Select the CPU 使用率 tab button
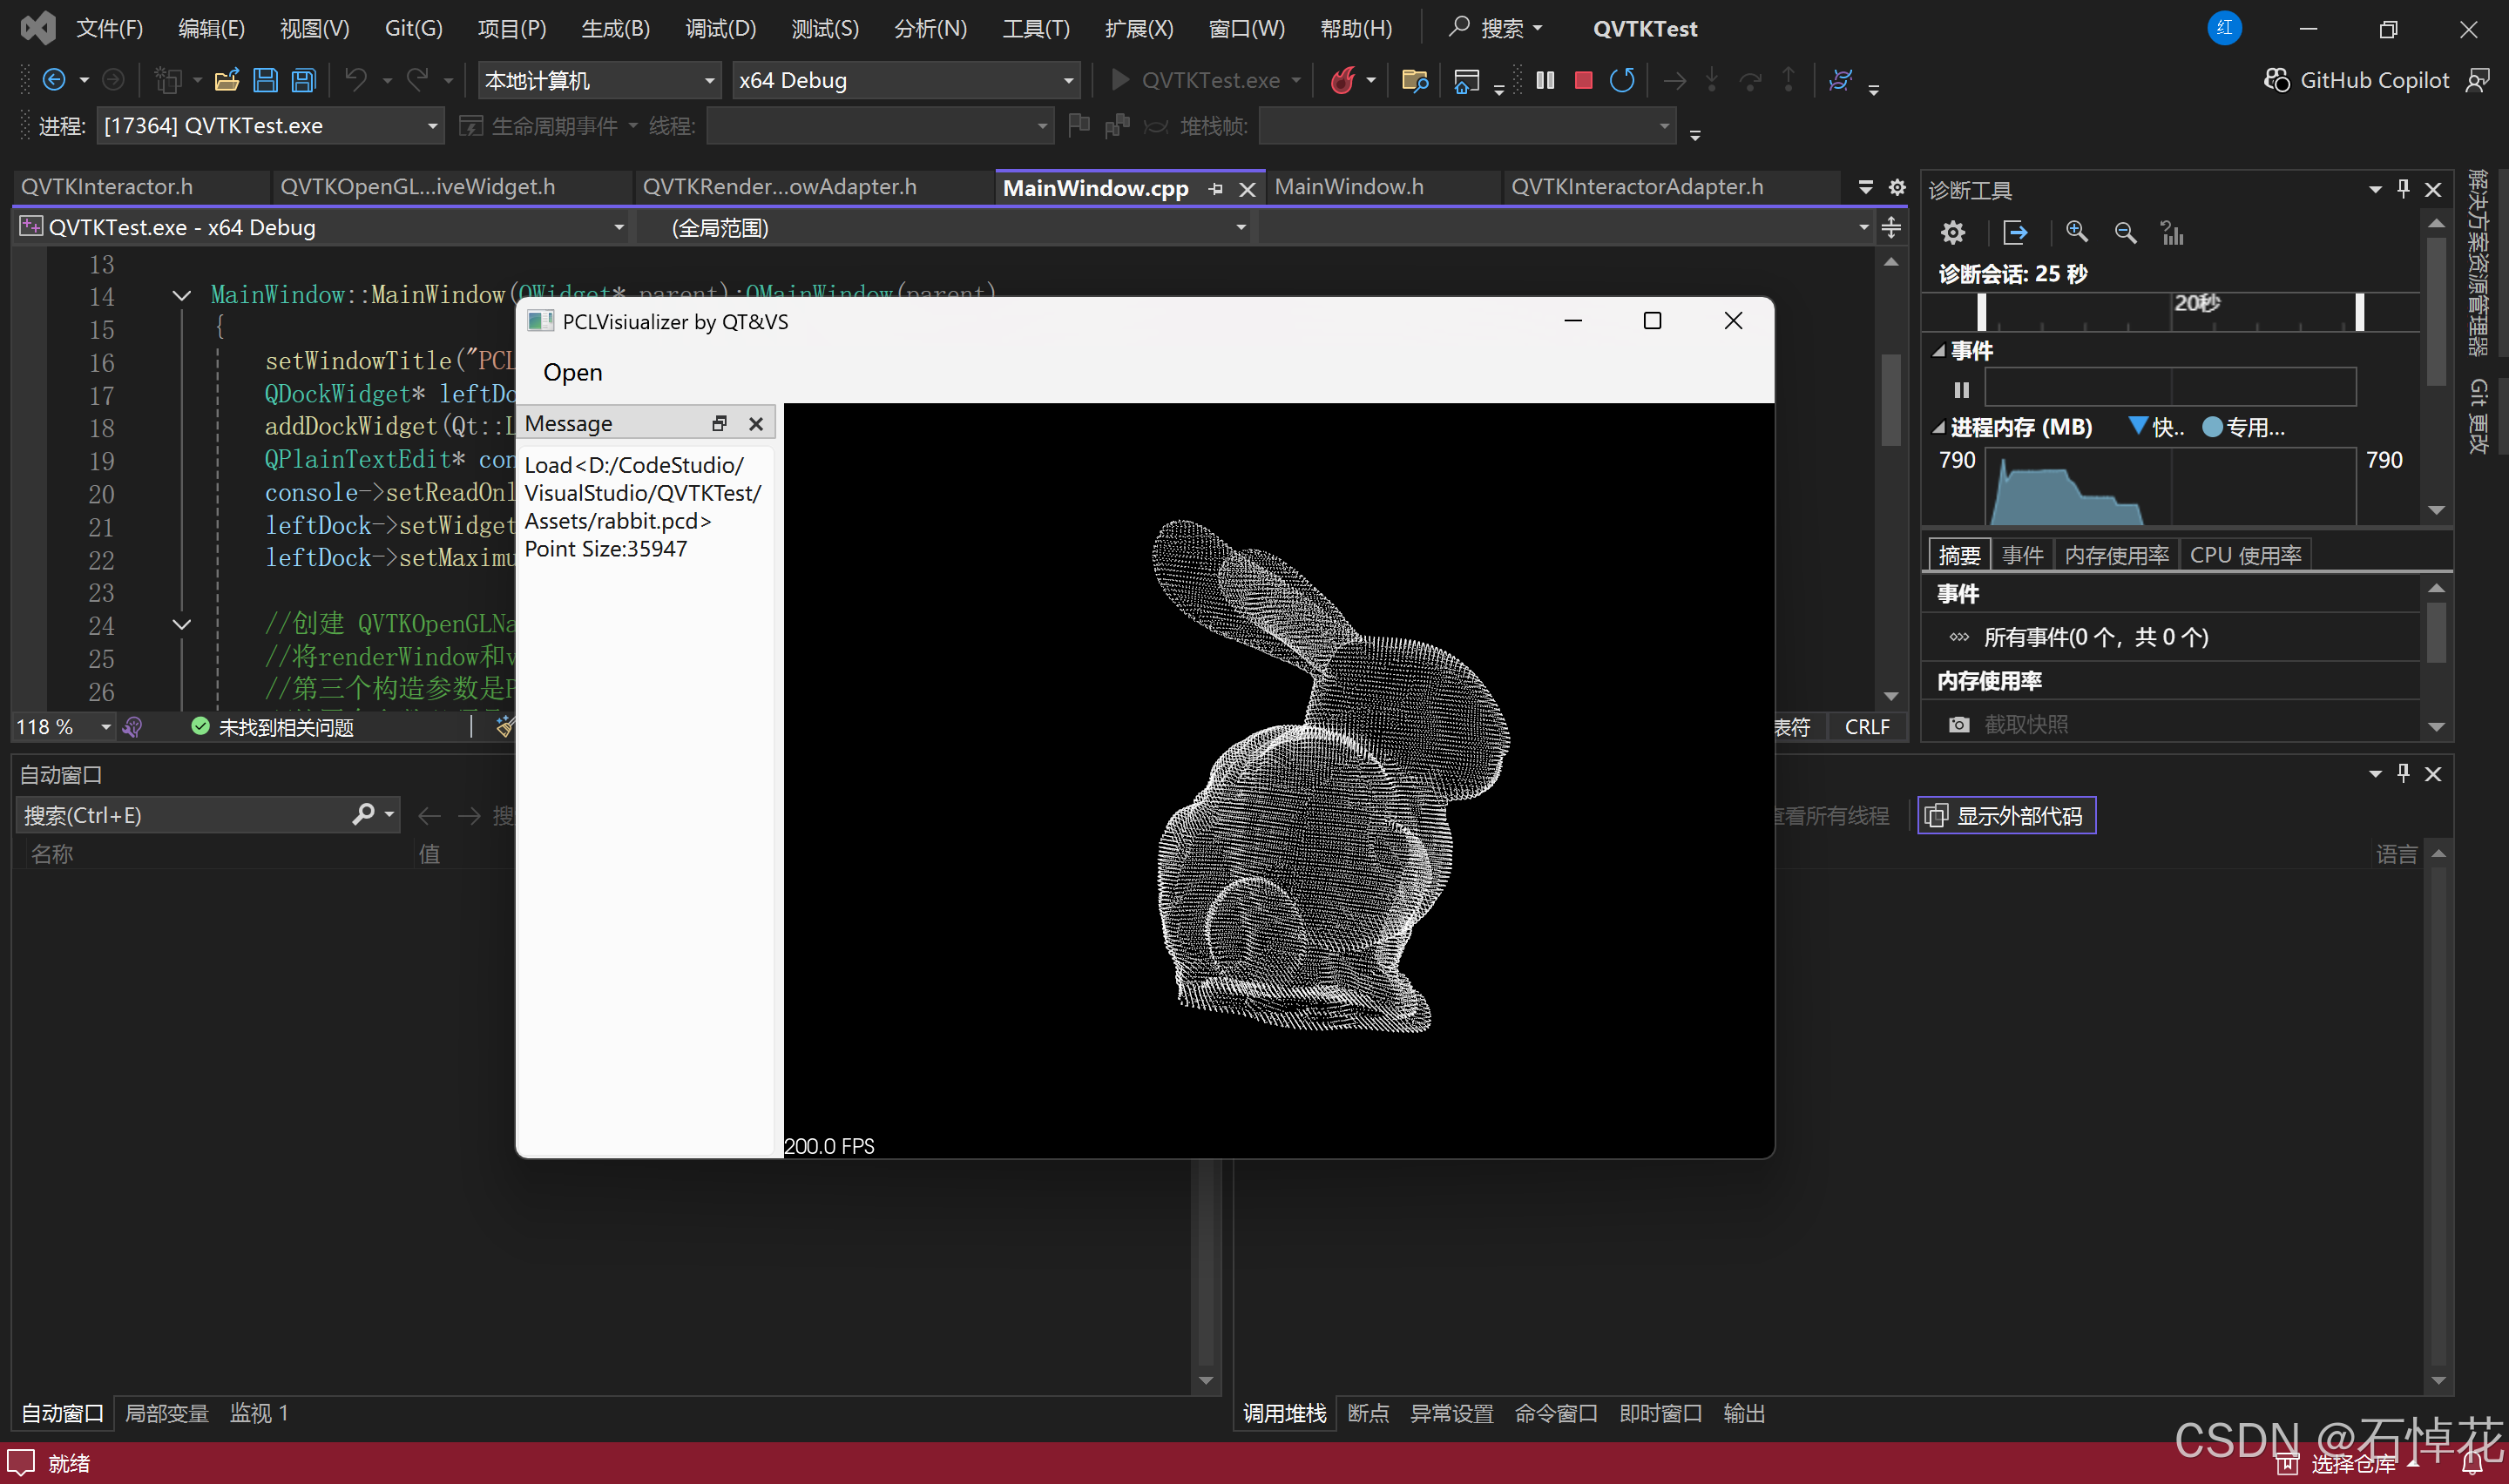Screen dimensions: 2509x1484 tap(2245, 554)
